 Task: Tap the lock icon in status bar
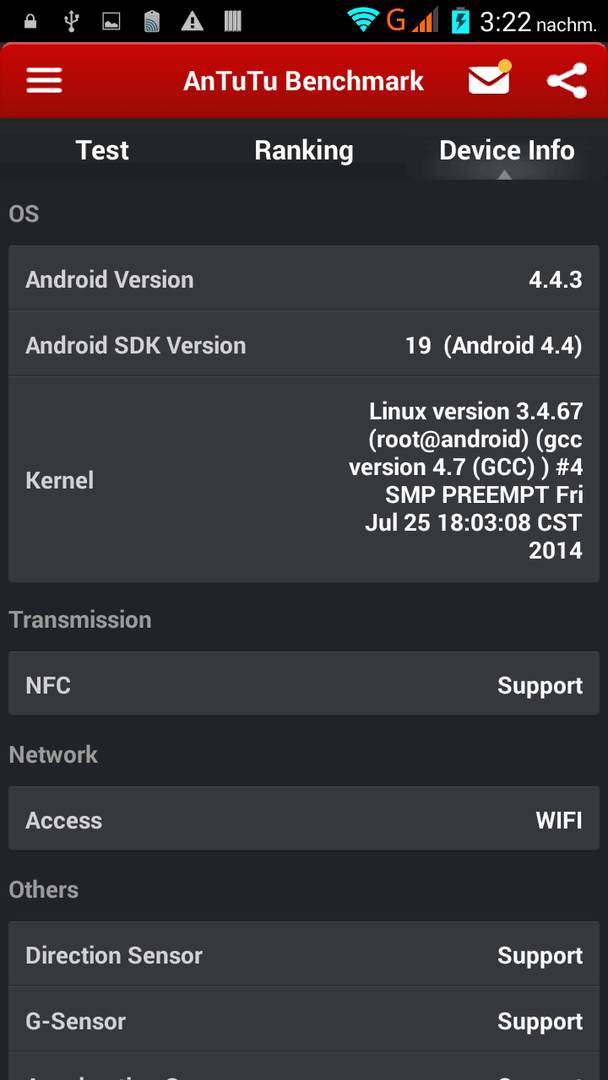(x=30, y=21)
